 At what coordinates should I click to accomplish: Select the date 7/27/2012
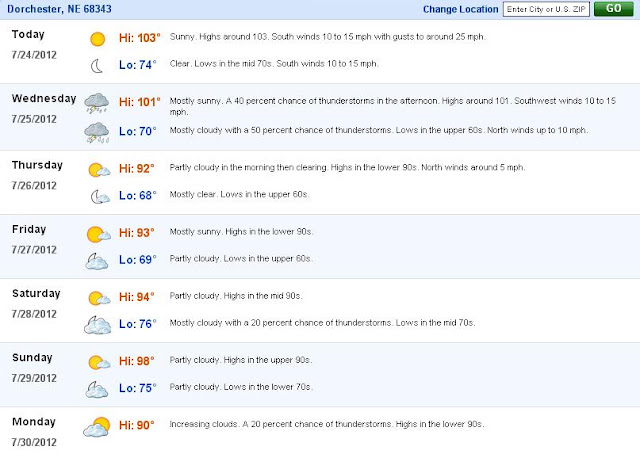click(34, 249)
